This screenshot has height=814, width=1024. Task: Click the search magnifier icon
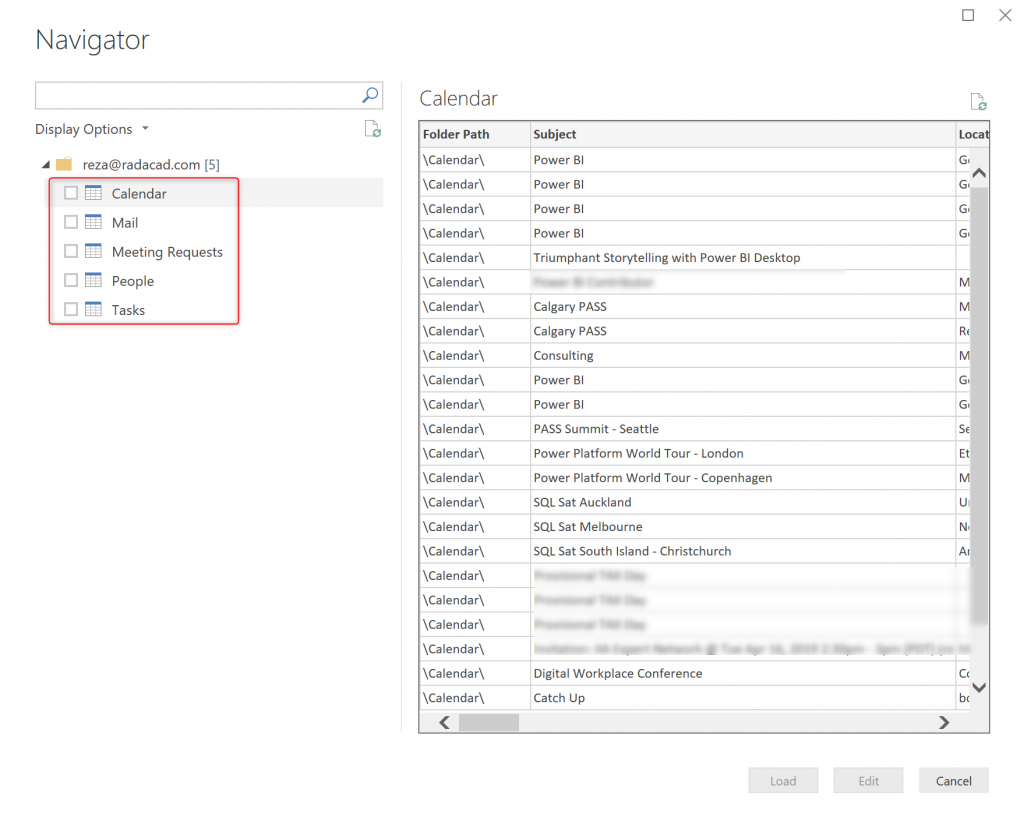pos(370,95)
